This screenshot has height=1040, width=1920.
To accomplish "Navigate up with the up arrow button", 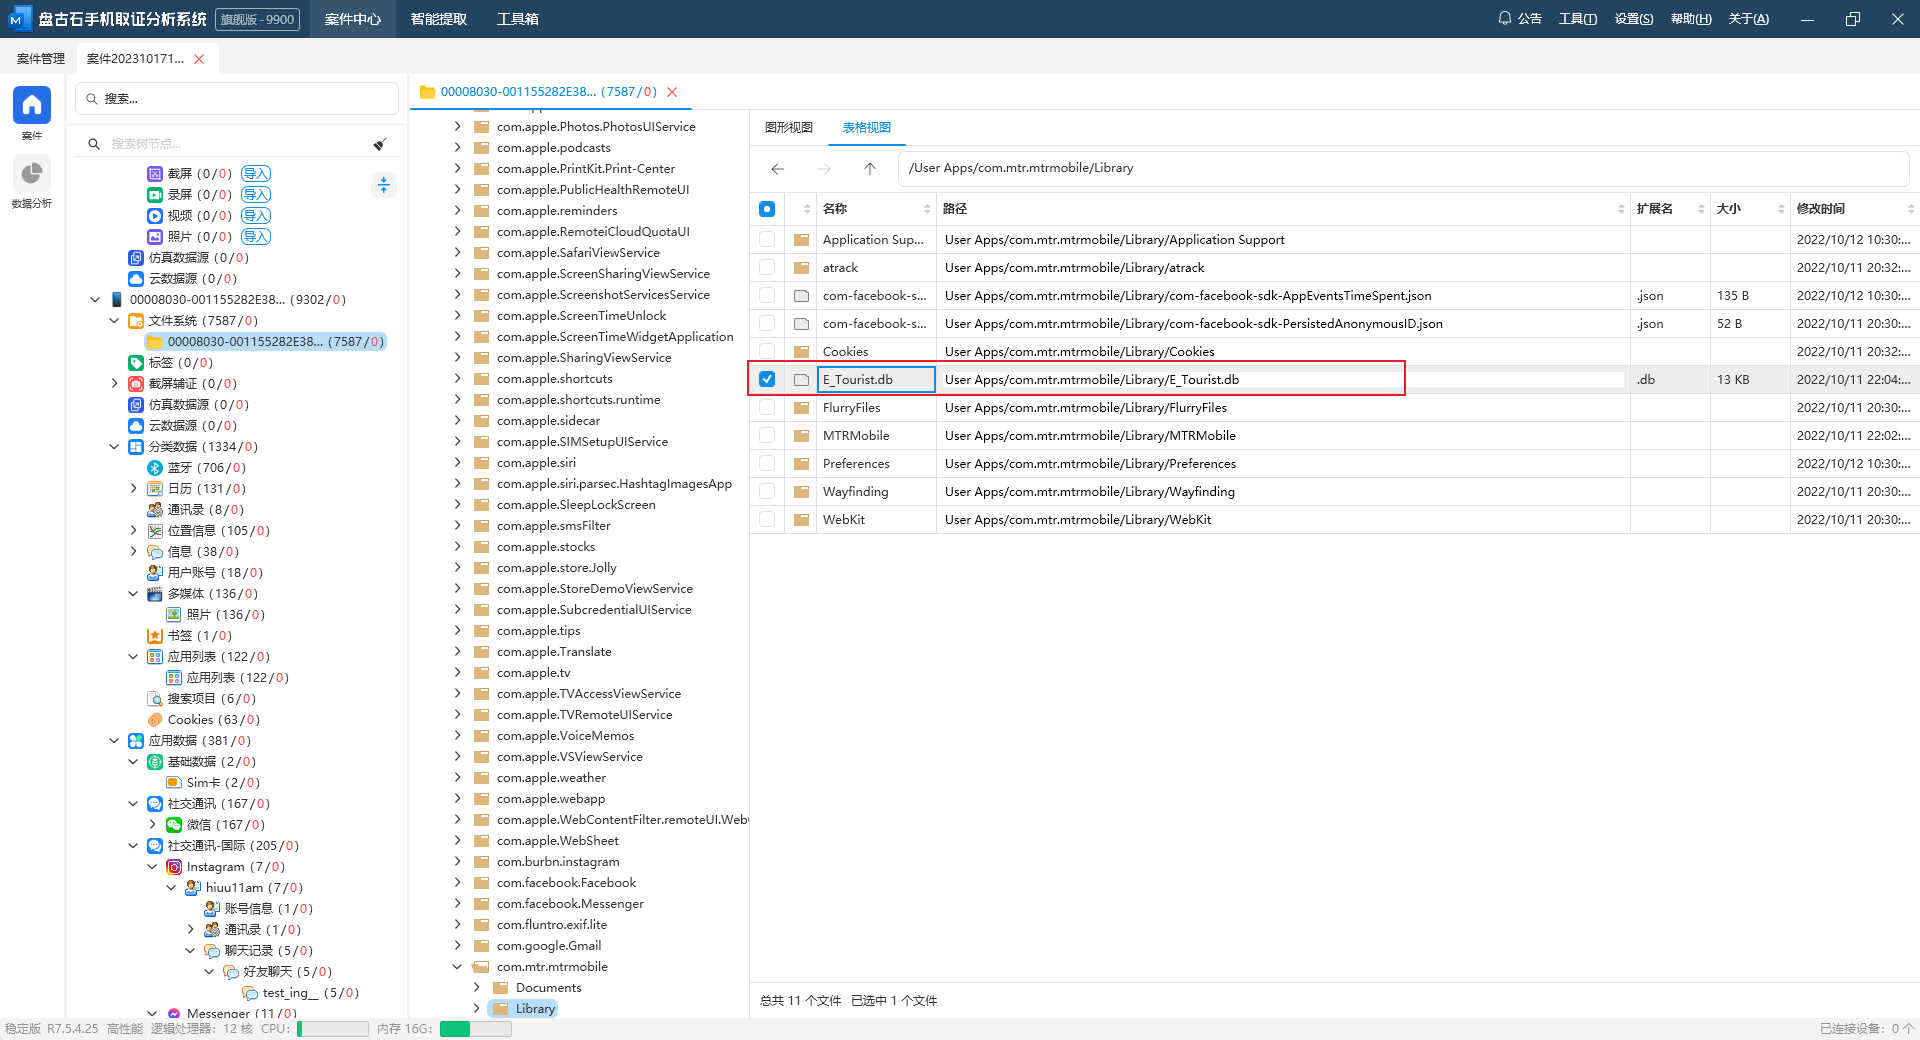I will (870, 169).
